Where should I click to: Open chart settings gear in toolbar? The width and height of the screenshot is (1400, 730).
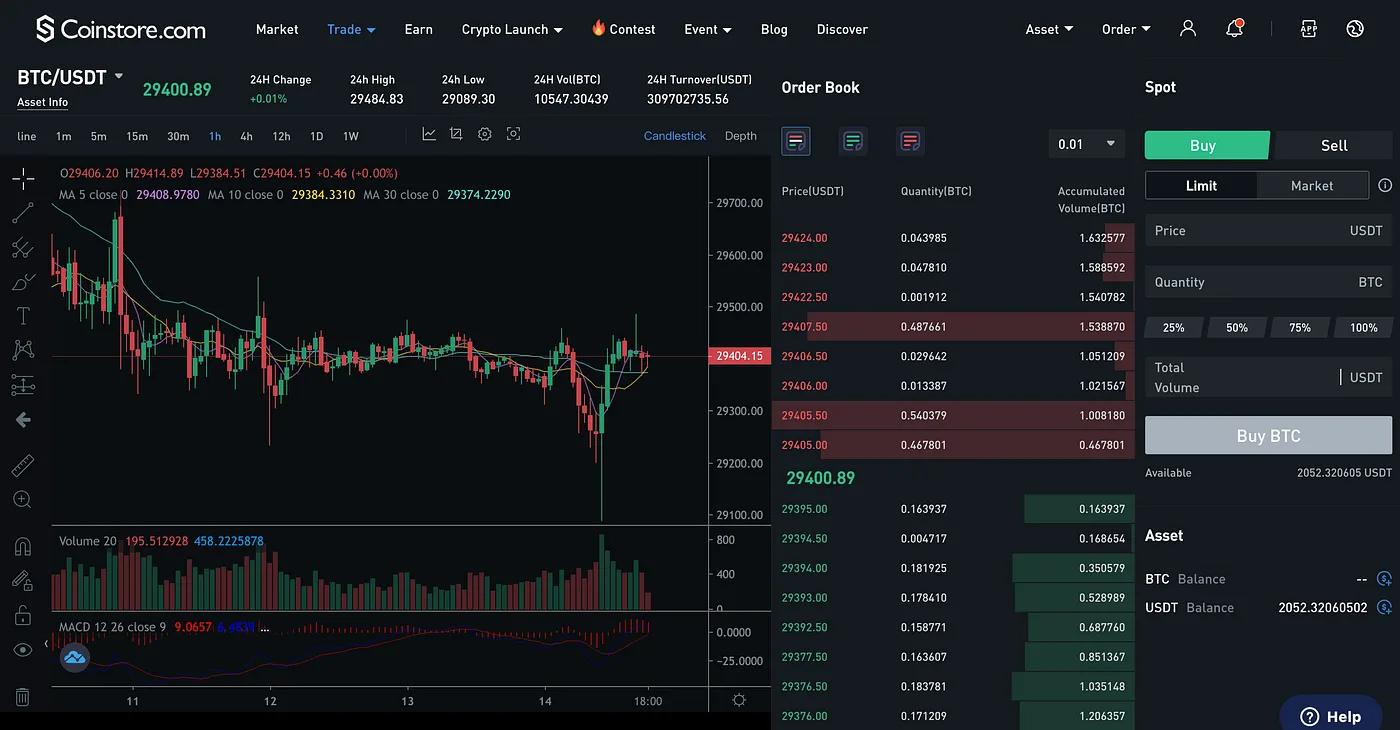(x=485, y=135)
